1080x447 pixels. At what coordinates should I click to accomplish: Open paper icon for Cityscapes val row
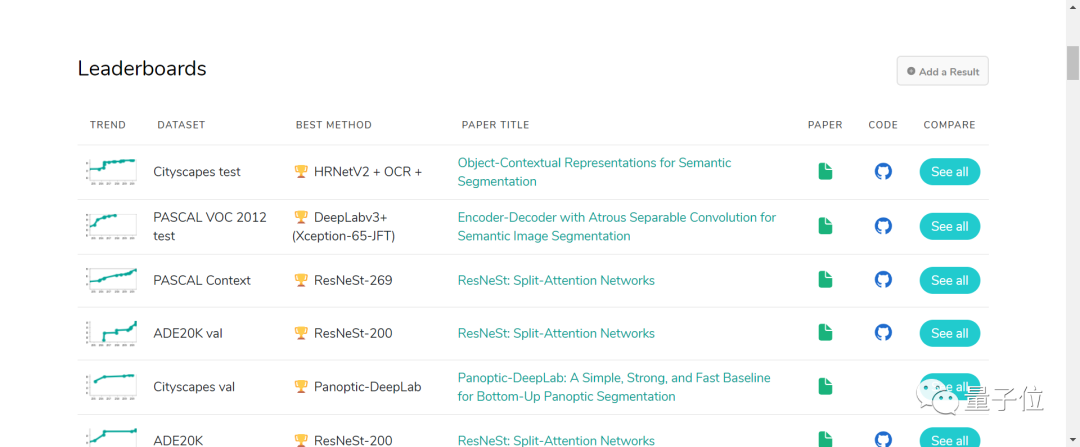[x=825, y=386]
